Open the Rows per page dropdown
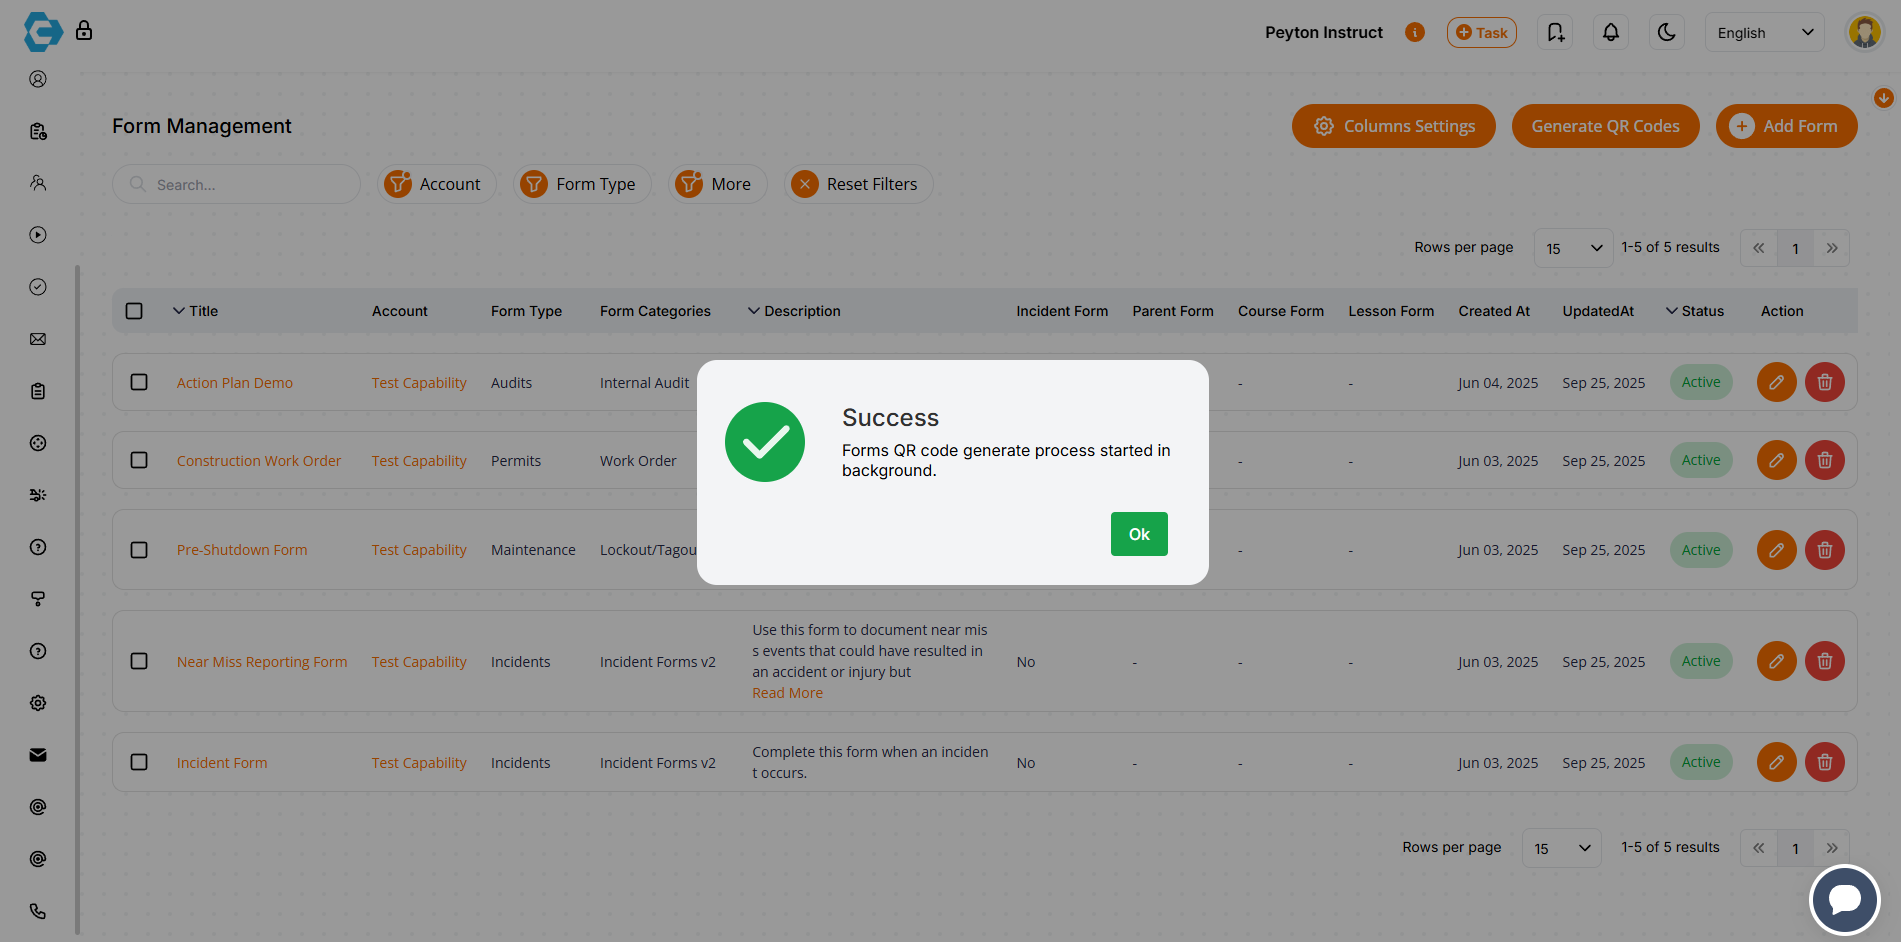Image resolution: width=1901 pixels, height=942 pixels. [1573, 247]
